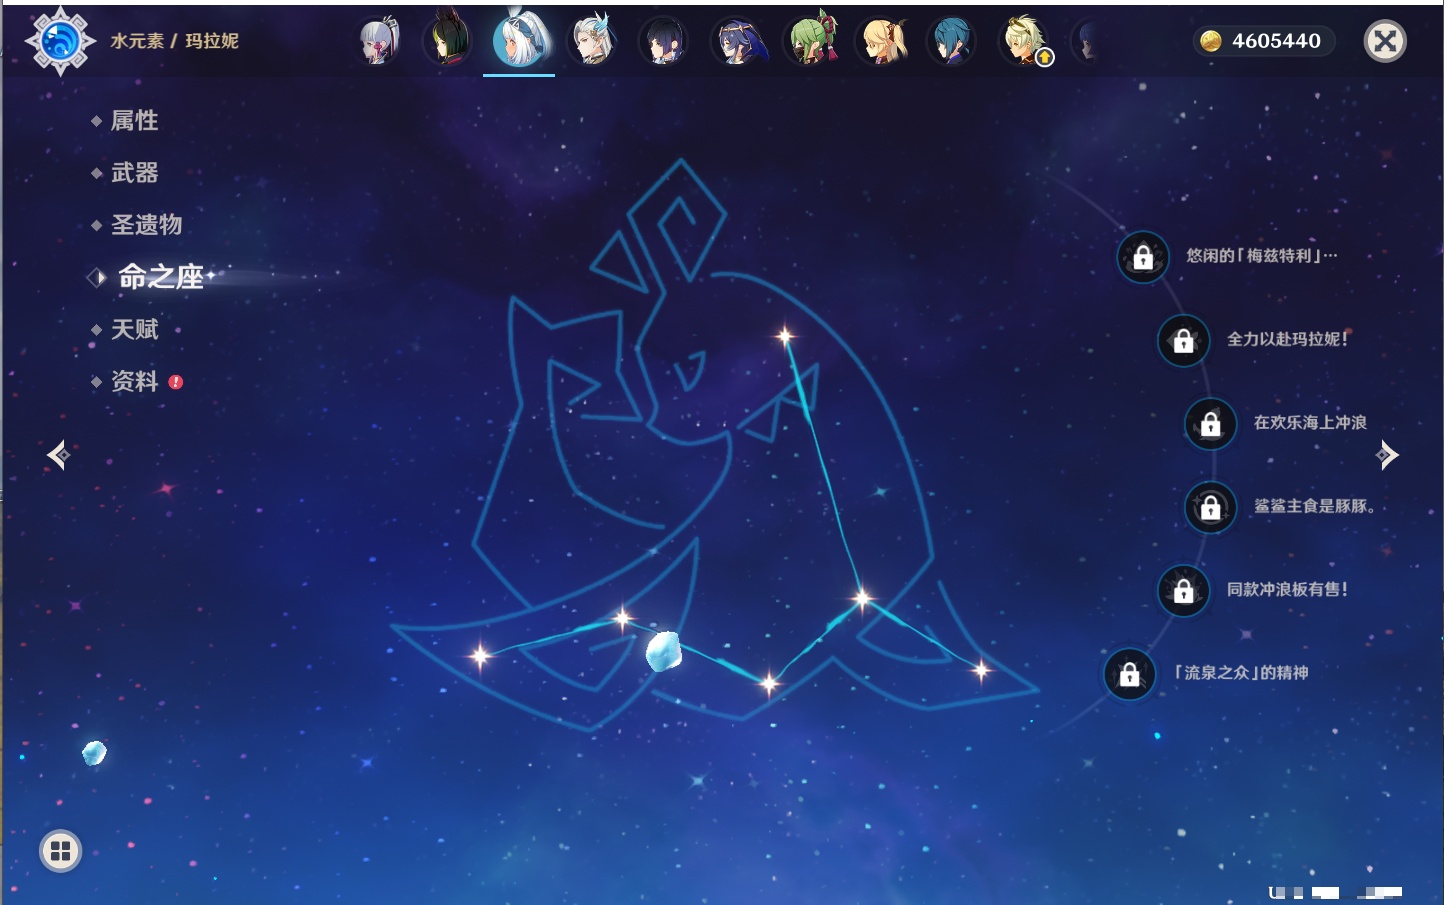This screenshot has height=905, width=1444.
Task: Open the locked constellation 「流泉之众」的精神
Action: 1129,674
